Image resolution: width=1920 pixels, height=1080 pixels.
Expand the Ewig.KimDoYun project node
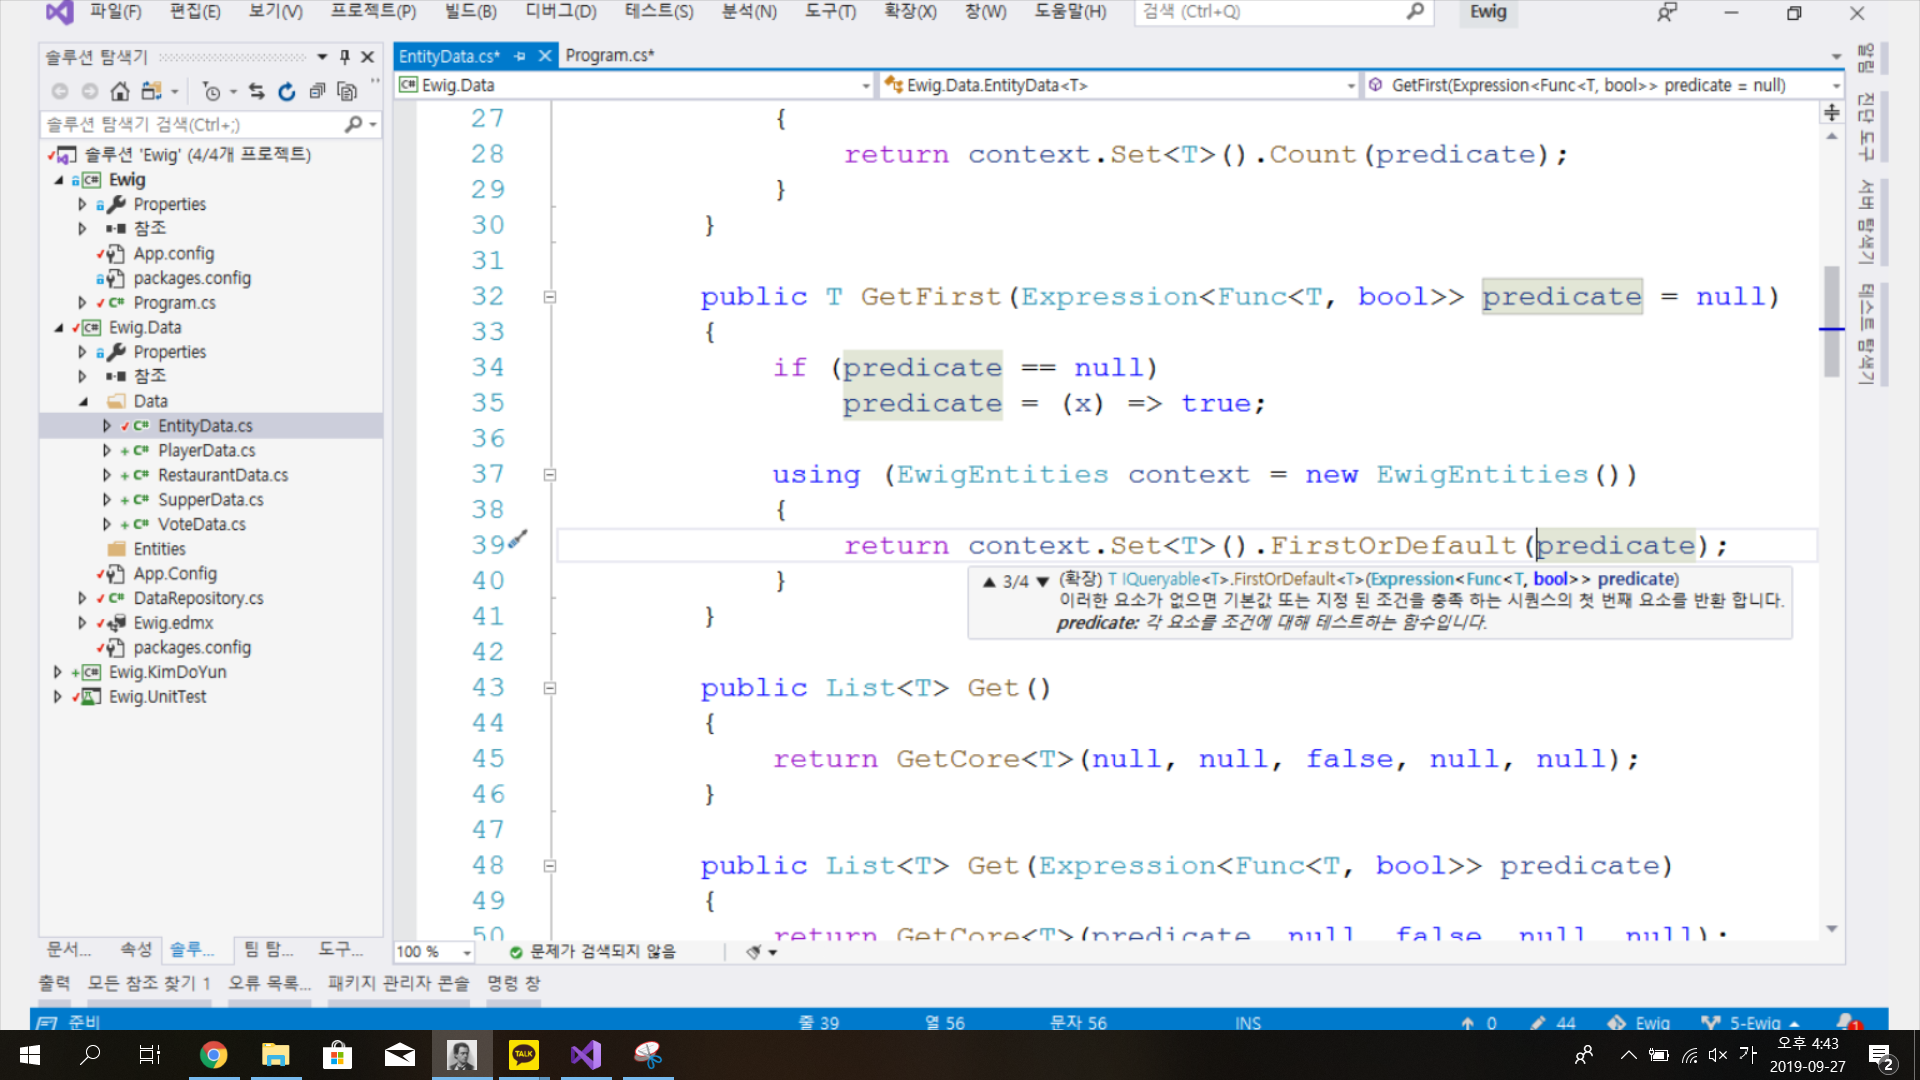(x=58, y=672)
